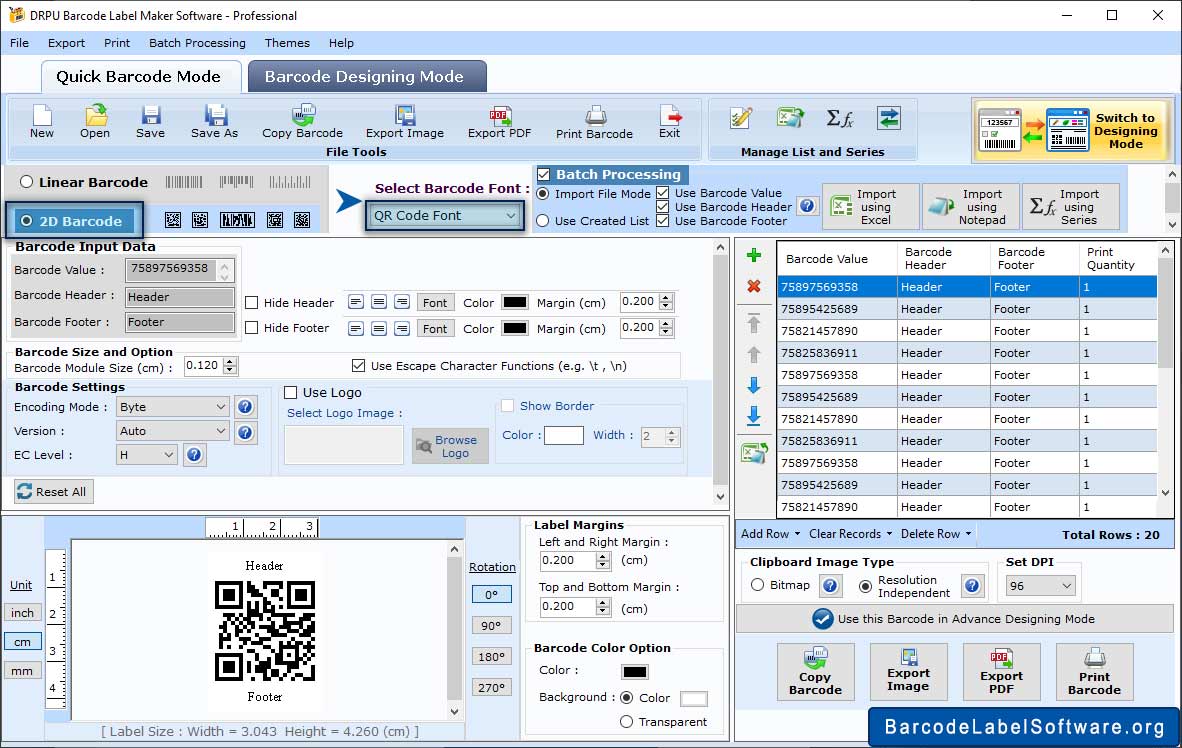Click the Background Color white swatch
The image size is (1182, 748).
coord(694,698)
